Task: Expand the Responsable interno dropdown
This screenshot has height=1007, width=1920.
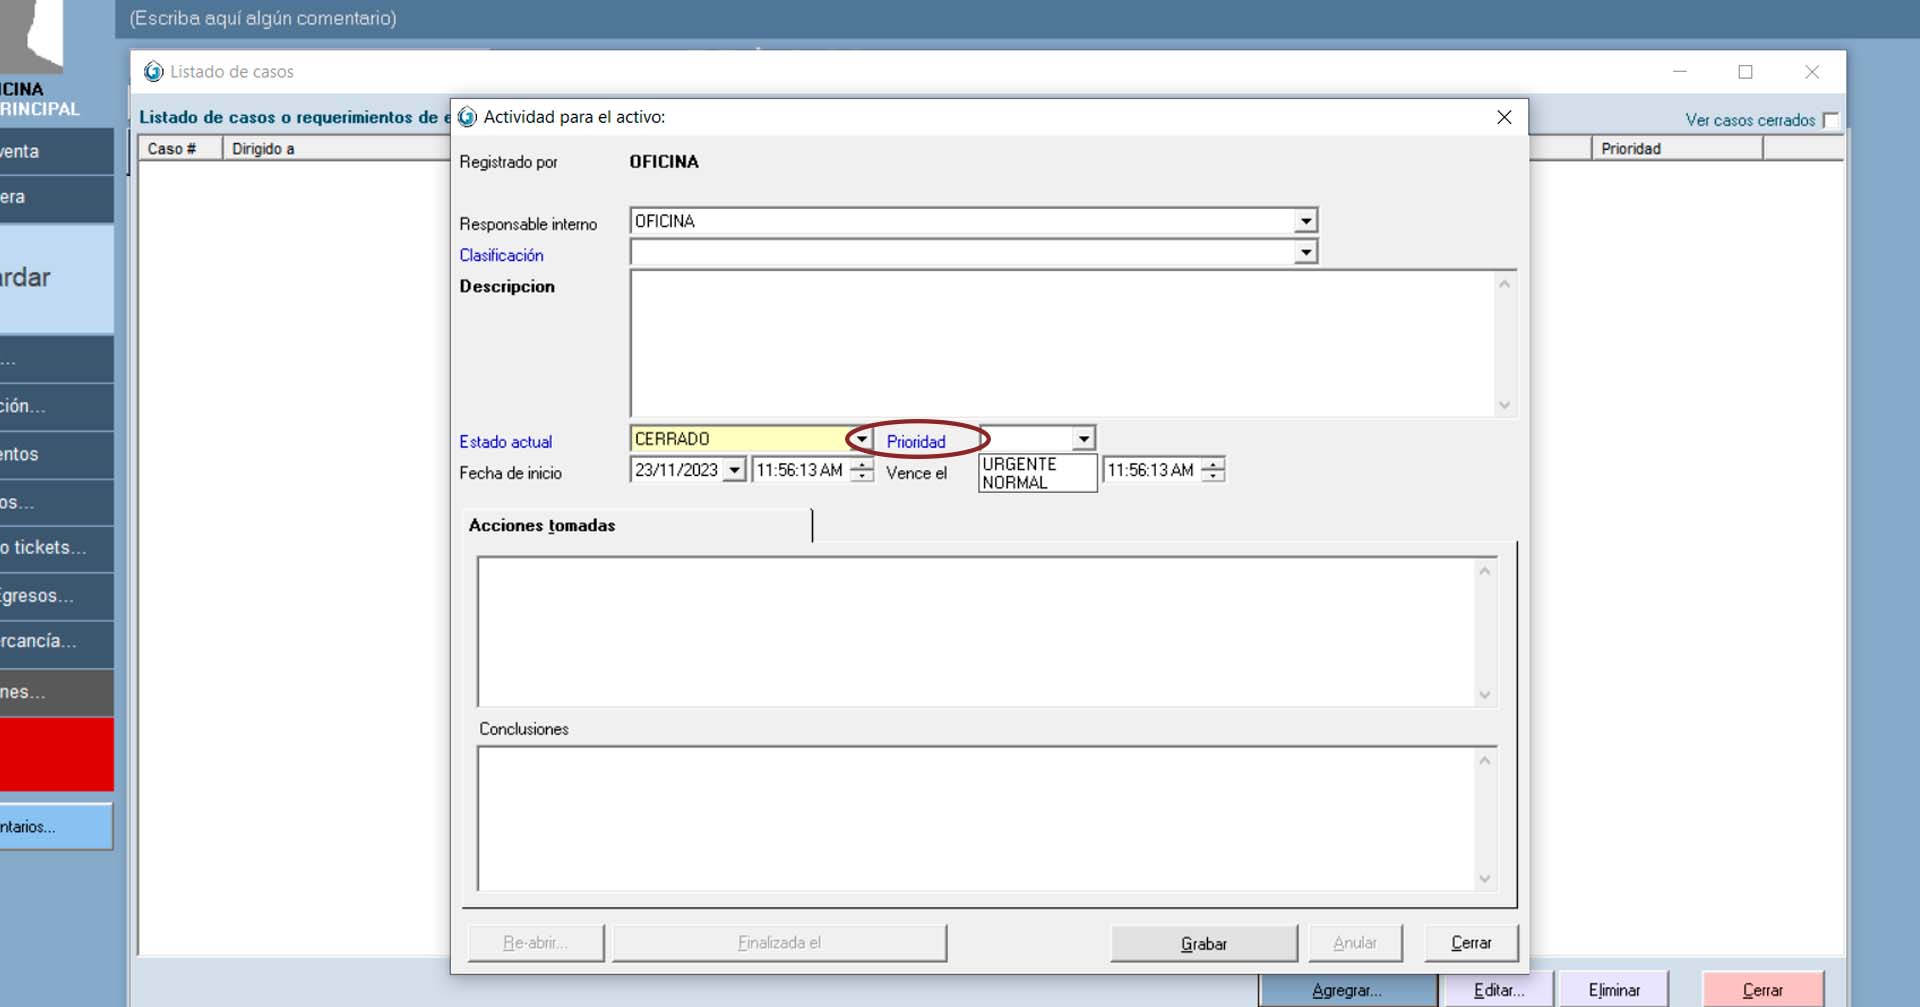Action: [1305, 221]
